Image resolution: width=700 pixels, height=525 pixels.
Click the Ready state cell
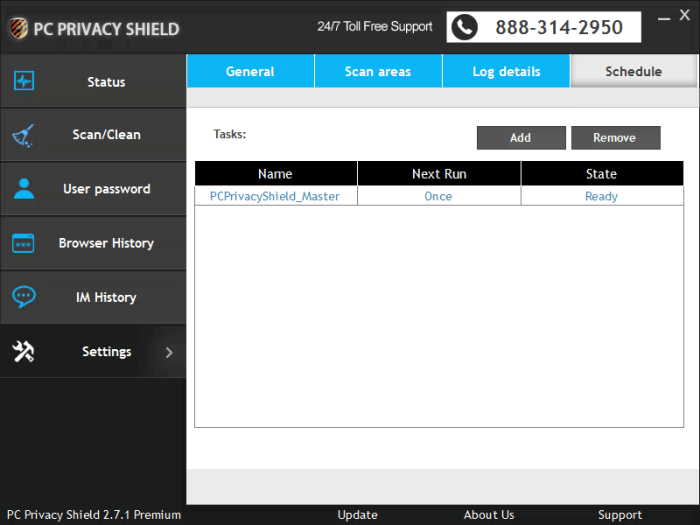pyautogui.click(x=602, y=196)
